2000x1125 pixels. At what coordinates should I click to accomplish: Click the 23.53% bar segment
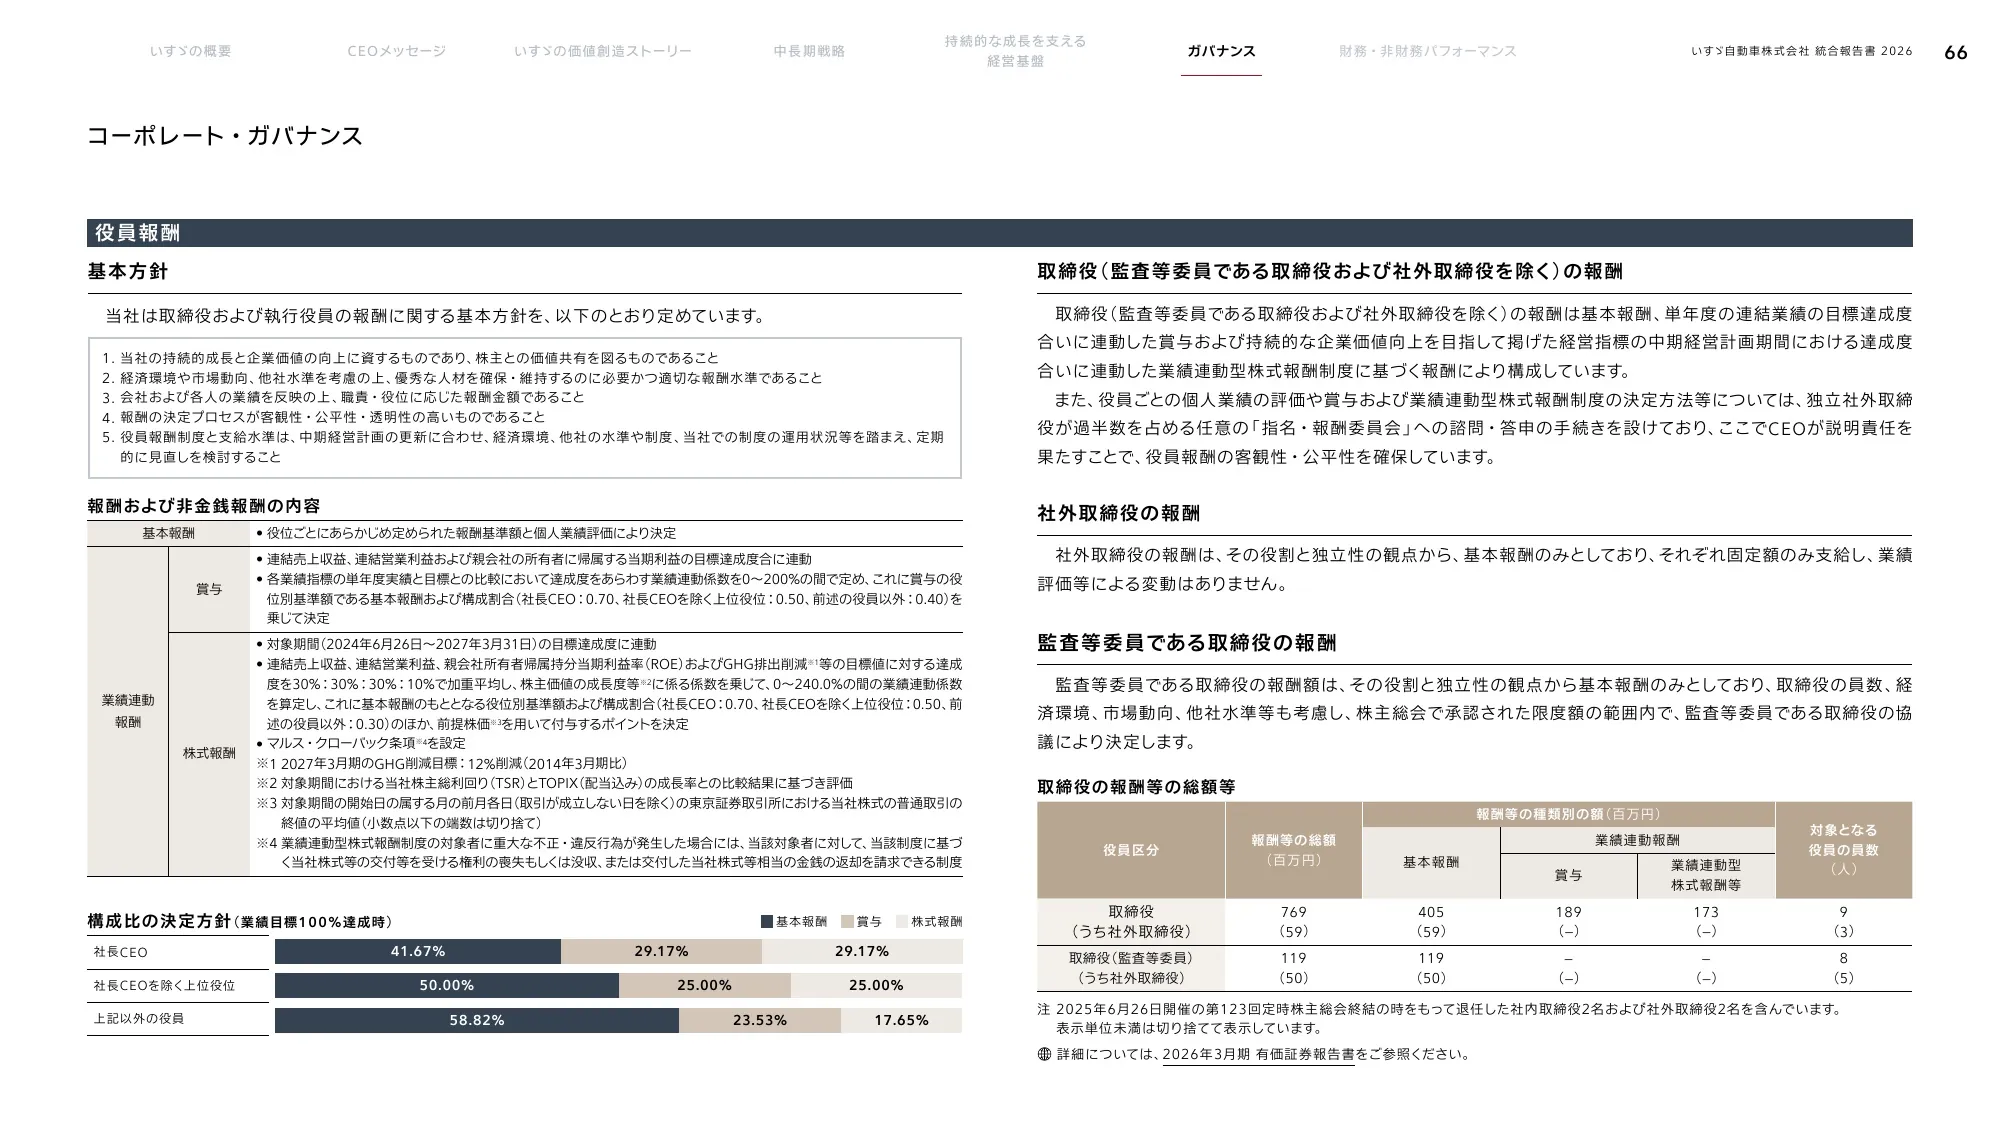[x=760, y=1020]
